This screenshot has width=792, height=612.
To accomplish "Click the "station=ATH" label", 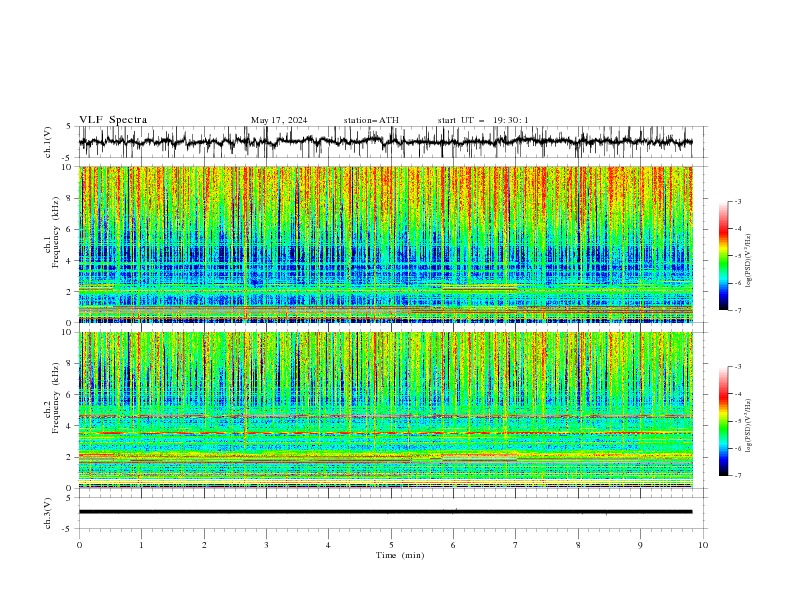I will tap(371, 120).
